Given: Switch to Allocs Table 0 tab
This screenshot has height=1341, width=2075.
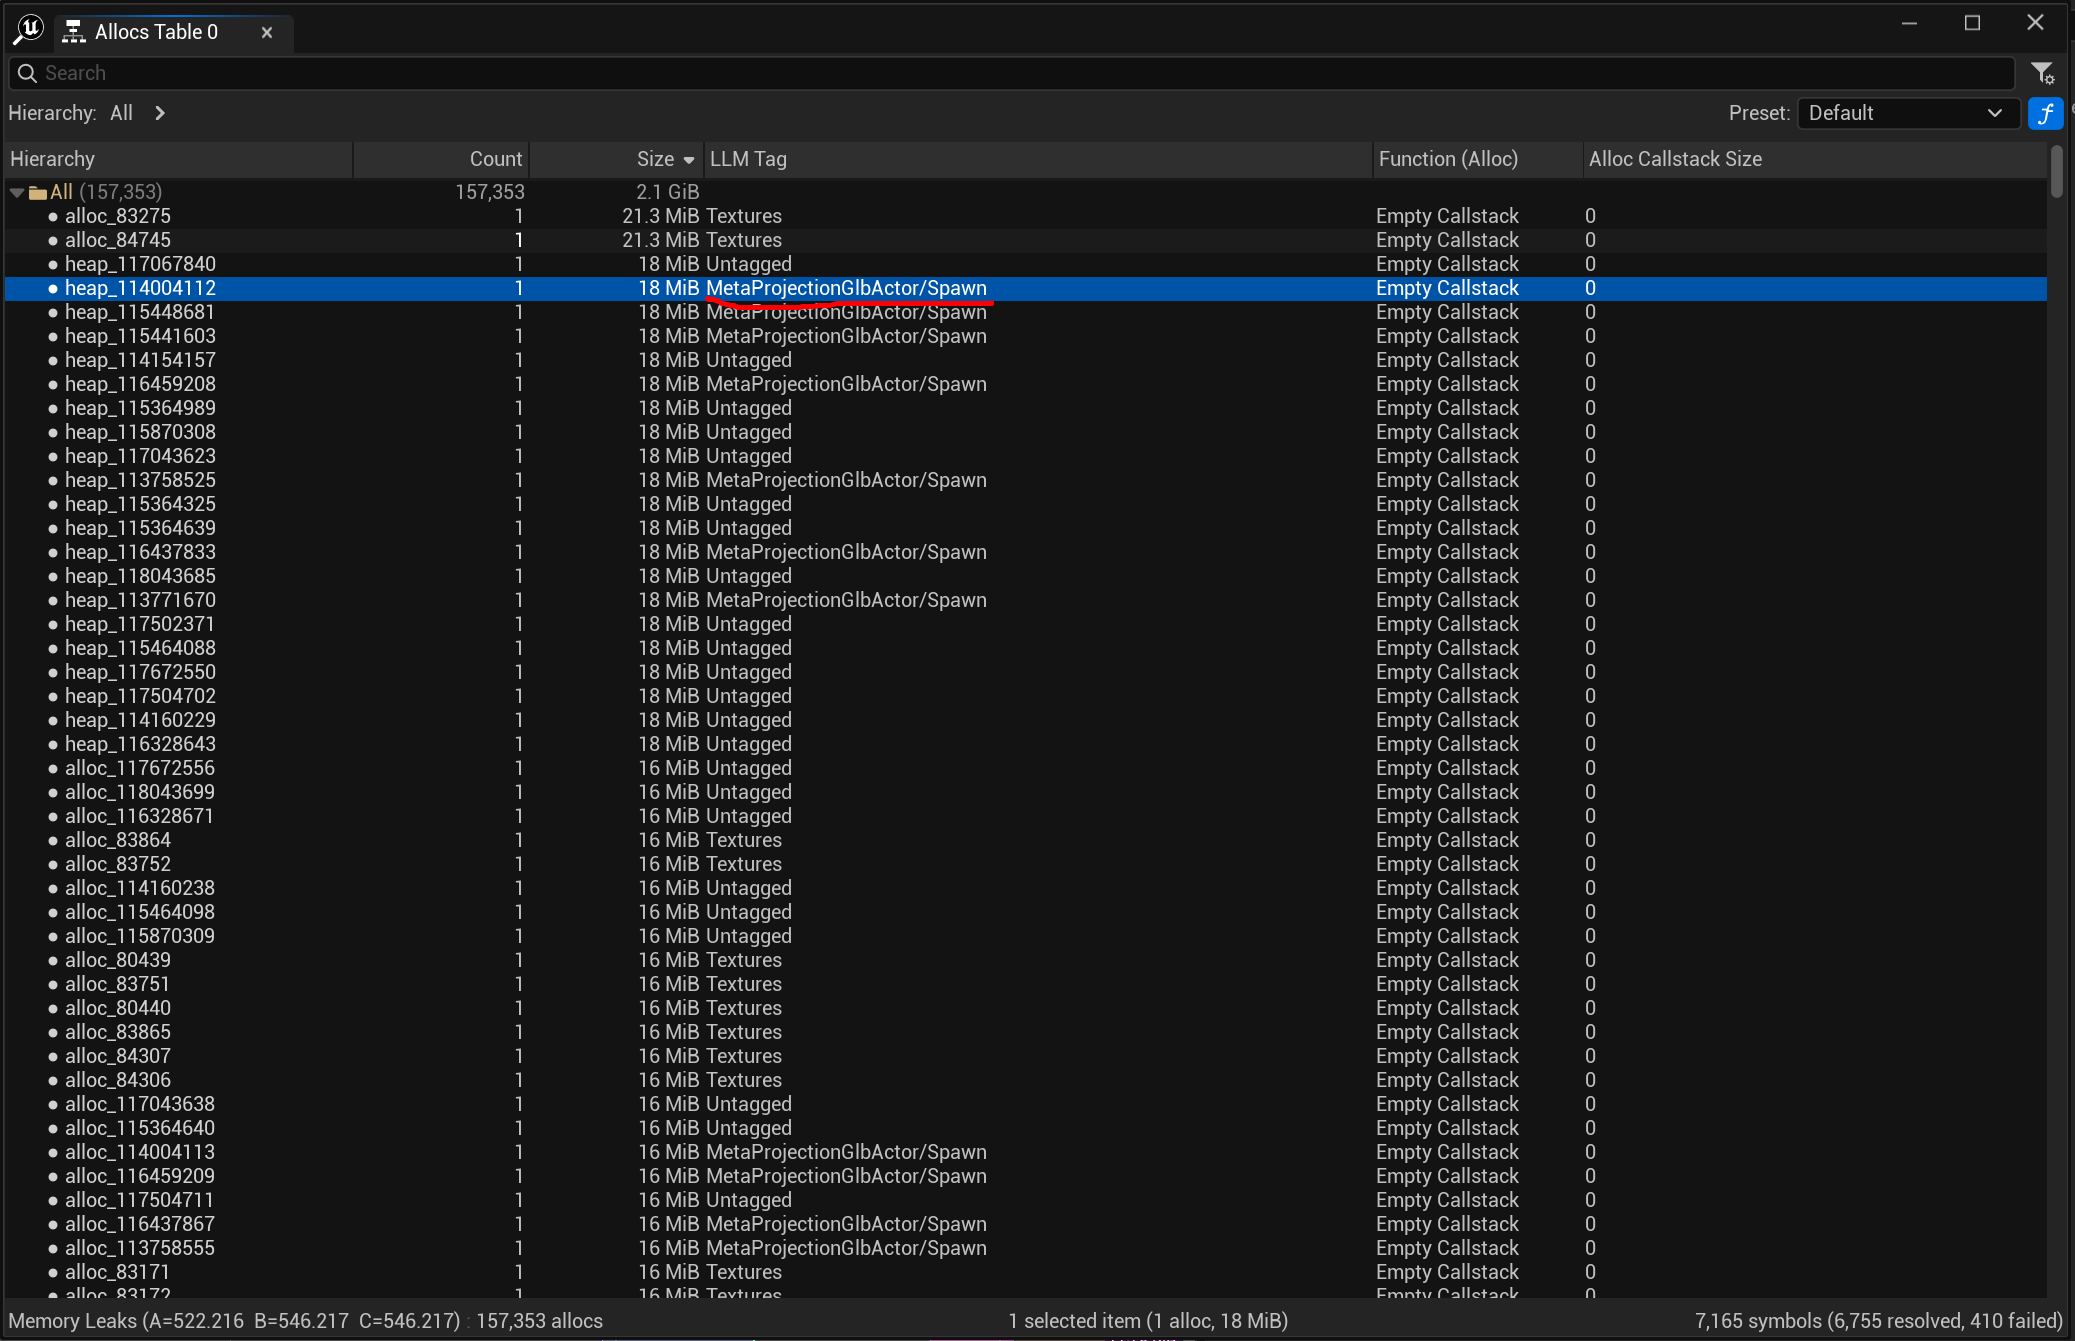Looking at the screenshot, I should pos(156,32).
